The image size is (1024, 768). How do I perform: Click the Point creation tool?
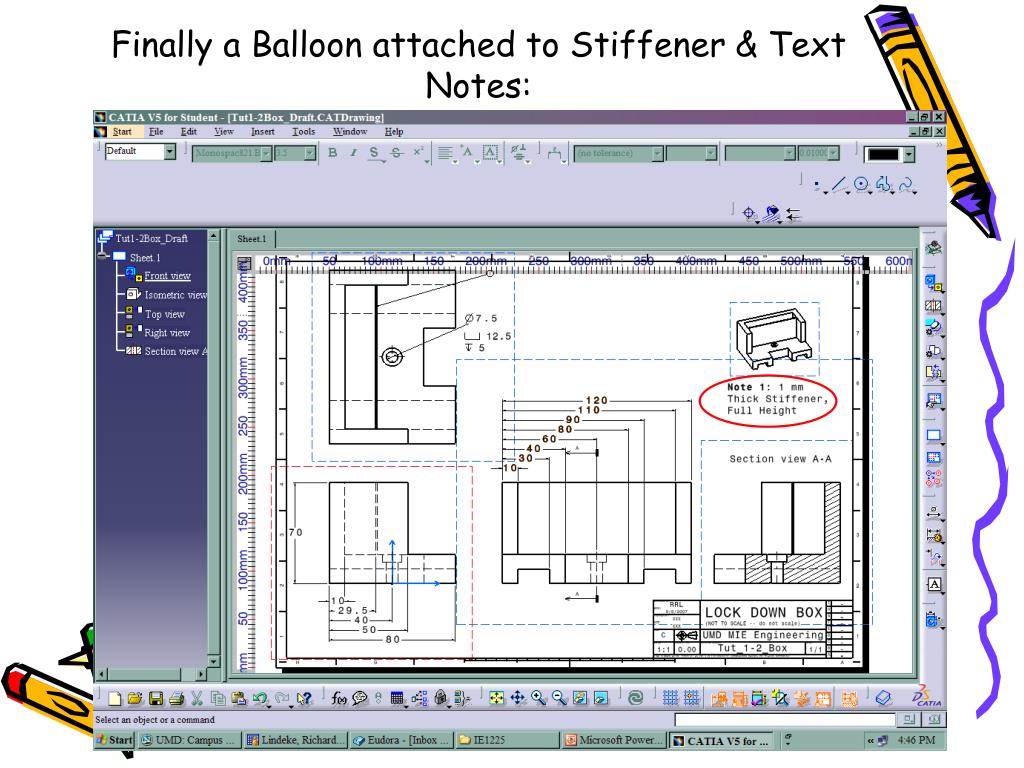[x=818, y=185]
